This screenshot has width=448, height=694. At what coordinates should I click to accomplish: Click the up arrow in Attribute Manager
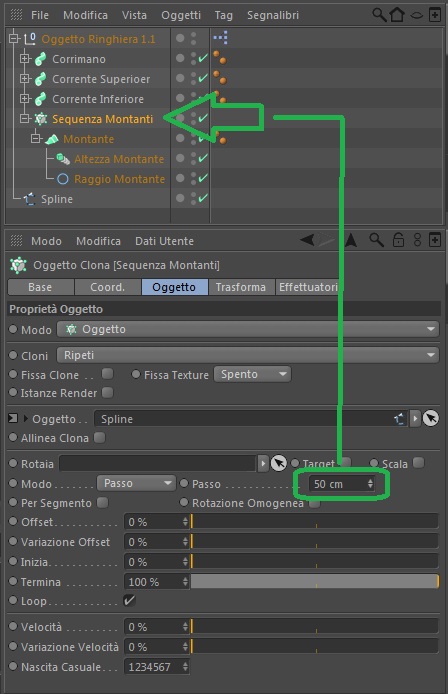pos(351,240)
